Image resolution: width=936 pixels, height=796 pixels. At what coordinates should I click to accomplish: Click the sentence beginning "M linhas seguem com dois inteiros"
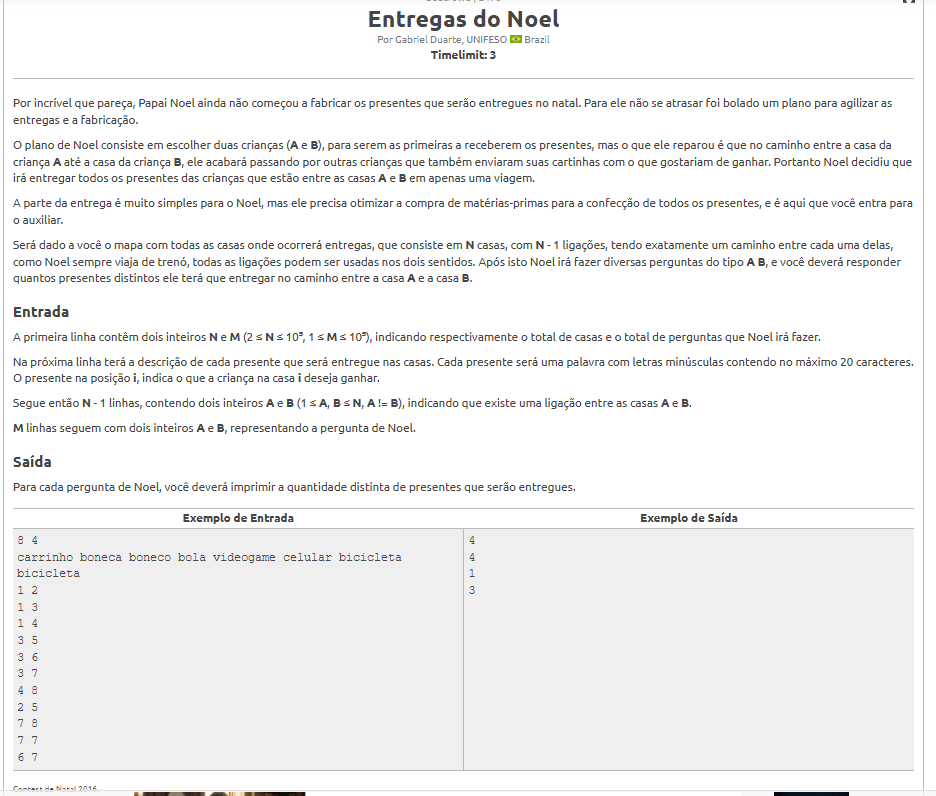pyautogui.click(x=214, y=428)
